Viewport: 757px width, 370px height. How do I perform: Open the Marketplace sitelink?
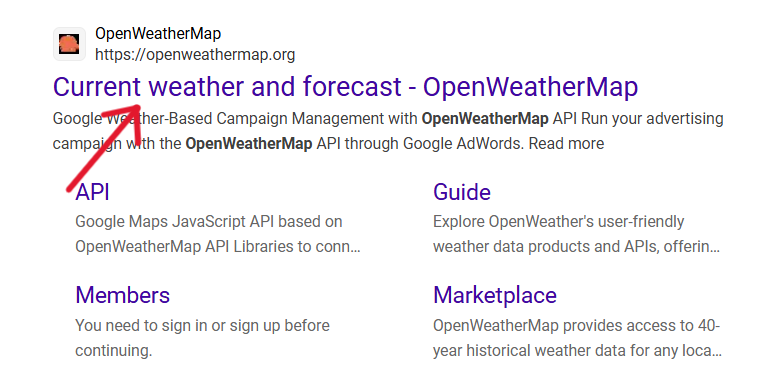pos(495,295)
